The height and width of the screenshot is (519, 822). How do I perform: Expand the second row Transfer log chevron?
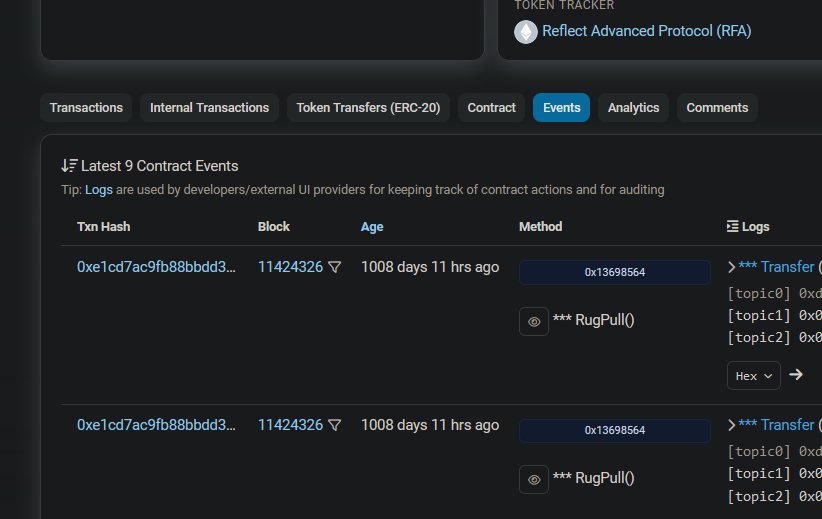click(x=731, y=425)
